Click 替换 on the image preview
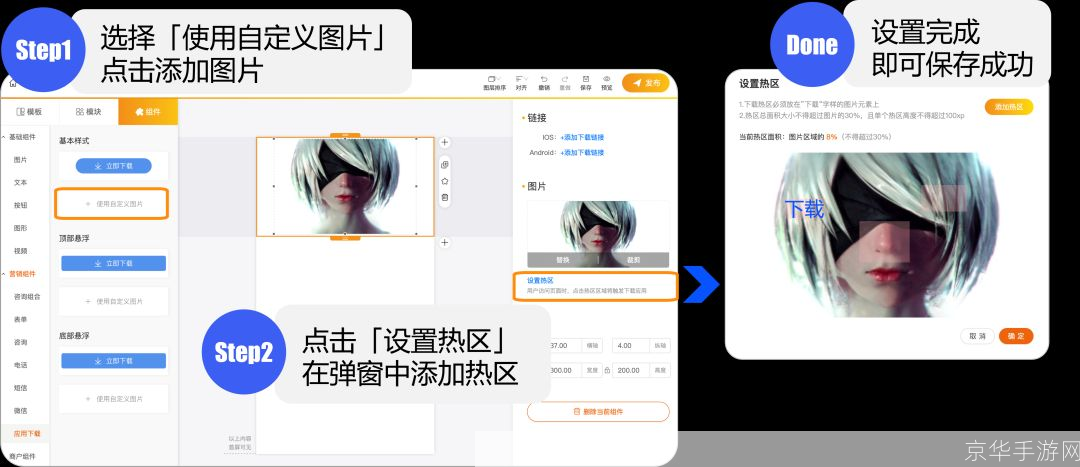The width and height of the screenshot is (1080, 467). coord(563,260)
